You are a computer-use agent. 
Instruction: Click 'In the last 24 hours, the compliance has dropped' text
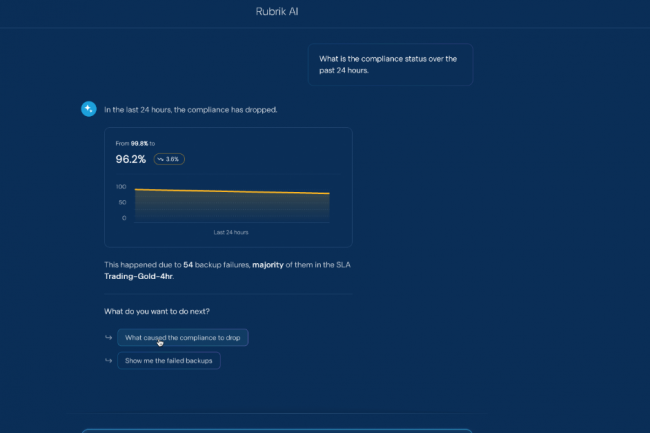click(x=191, y=110)
